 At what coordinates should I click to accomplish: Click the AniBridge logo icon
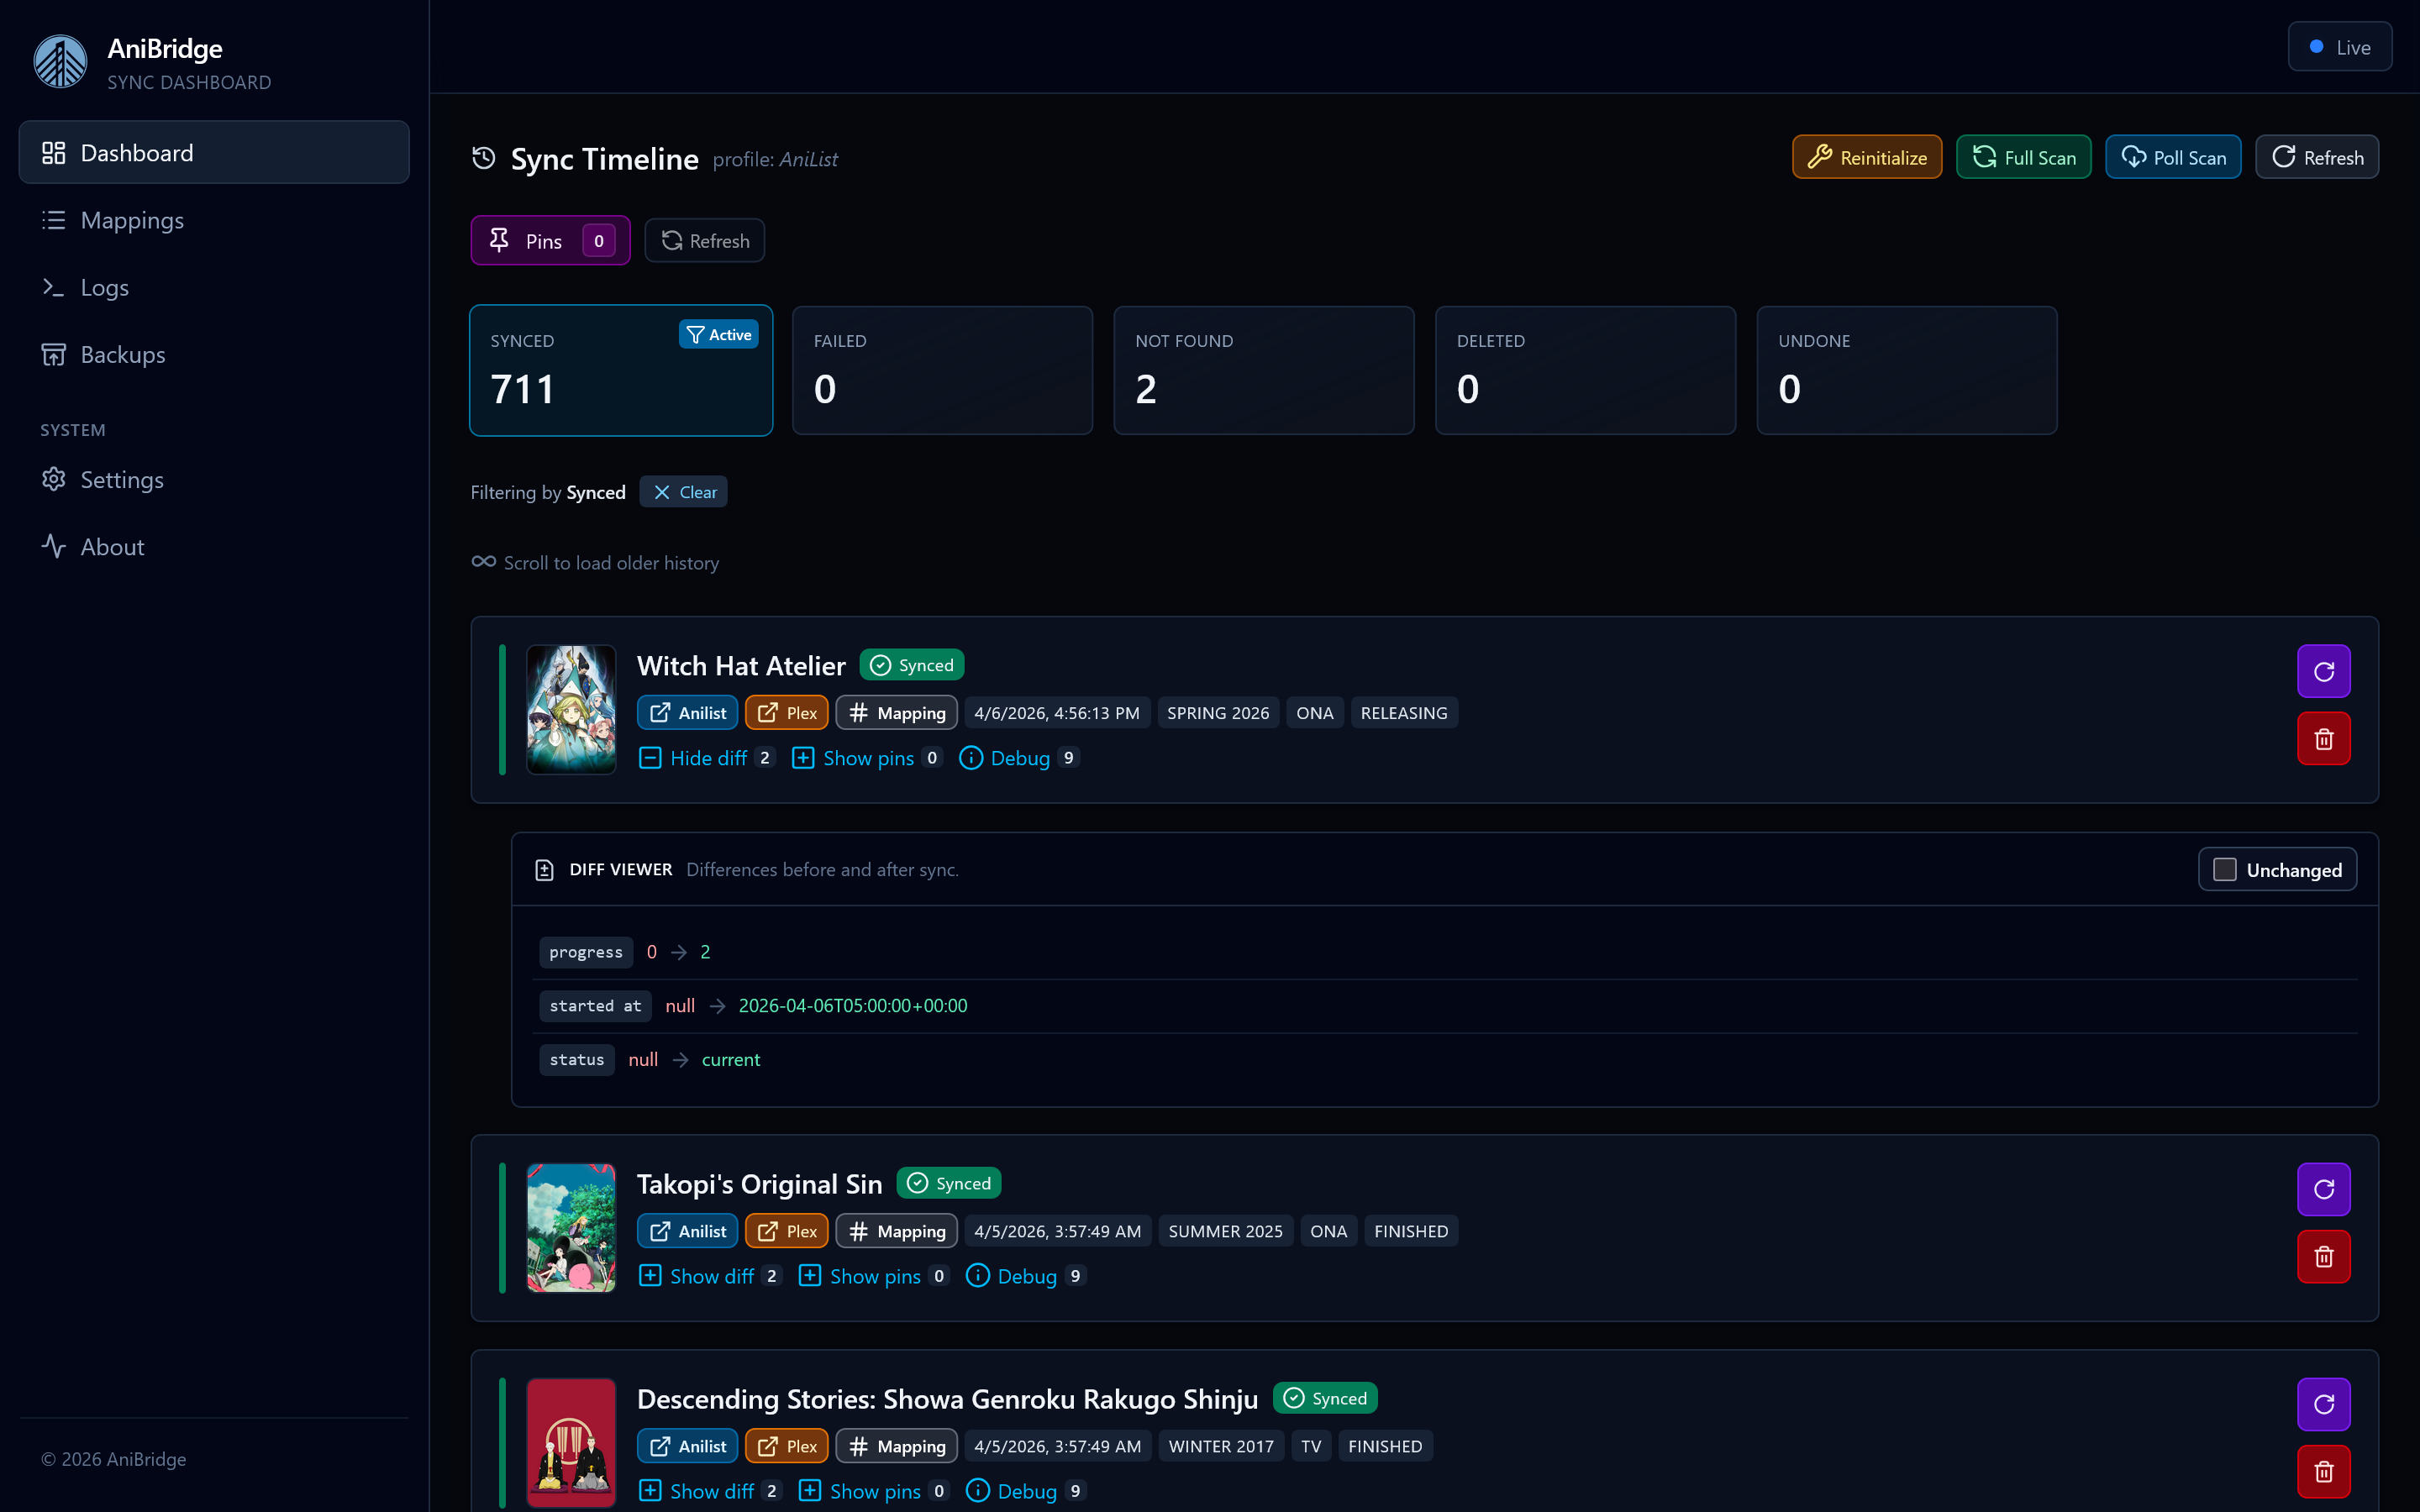click(61, 62)
